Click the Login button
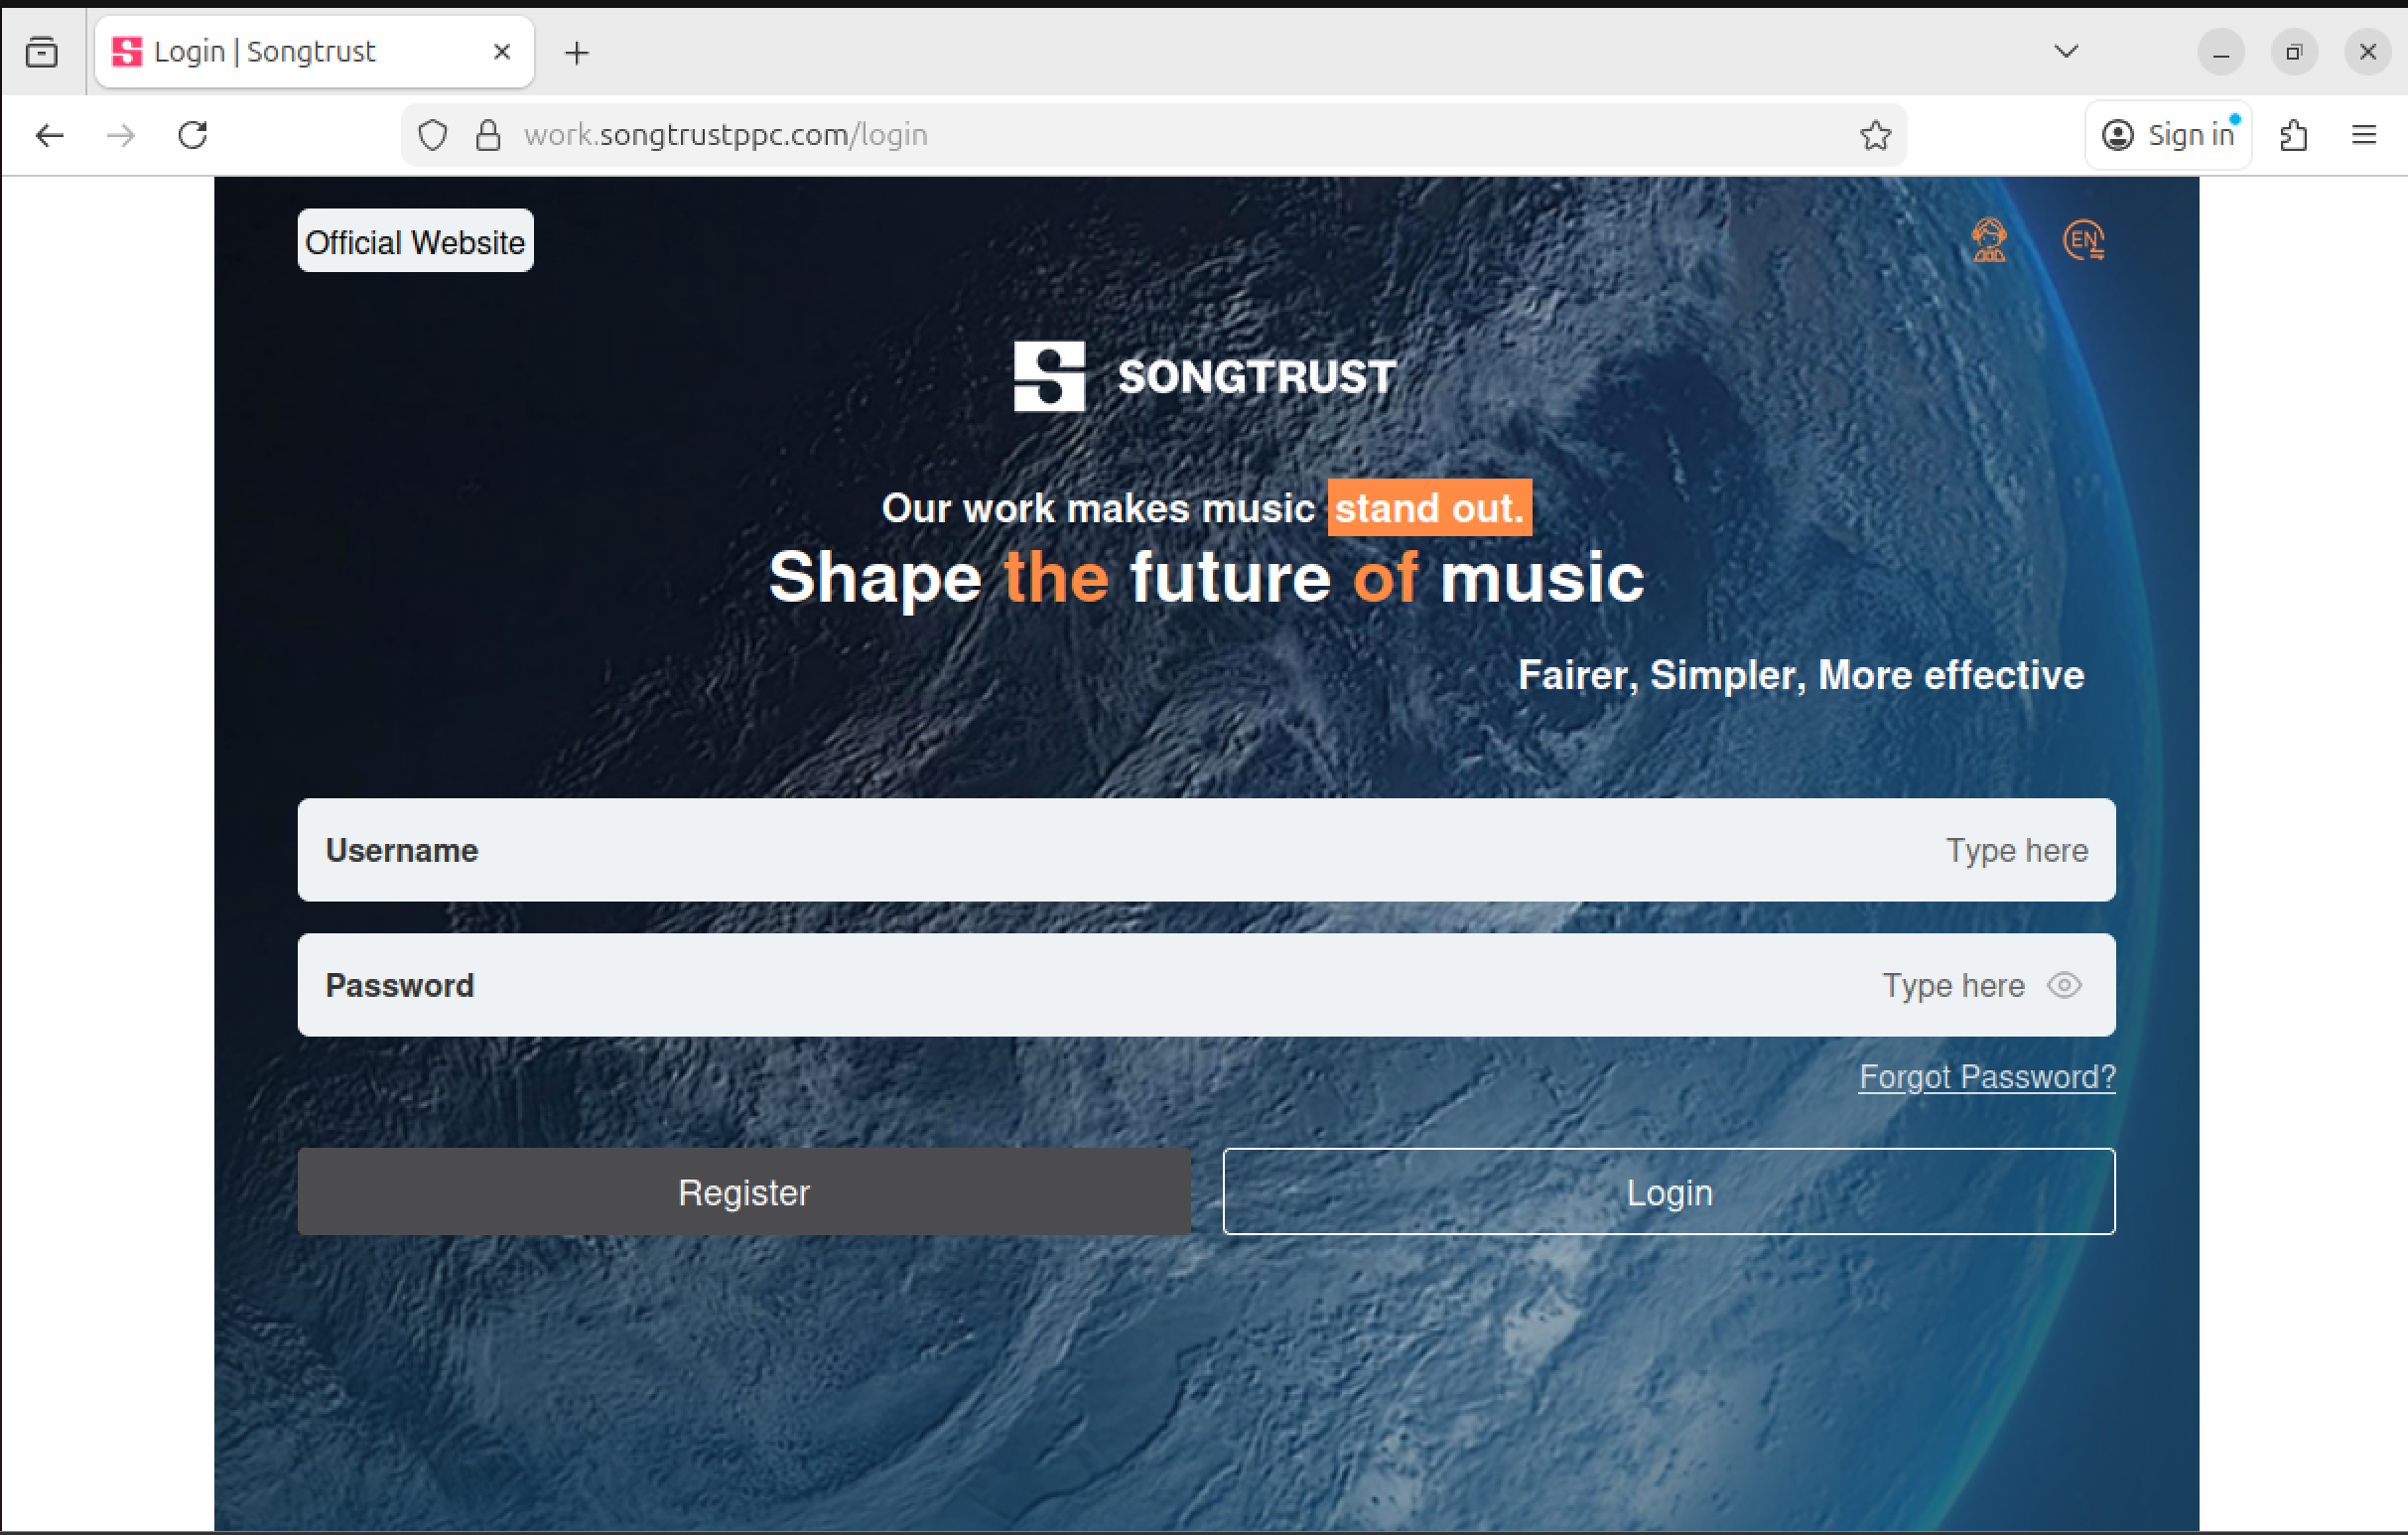The height and width of the screenshot is (1535, 2408). point(1669,1192)
